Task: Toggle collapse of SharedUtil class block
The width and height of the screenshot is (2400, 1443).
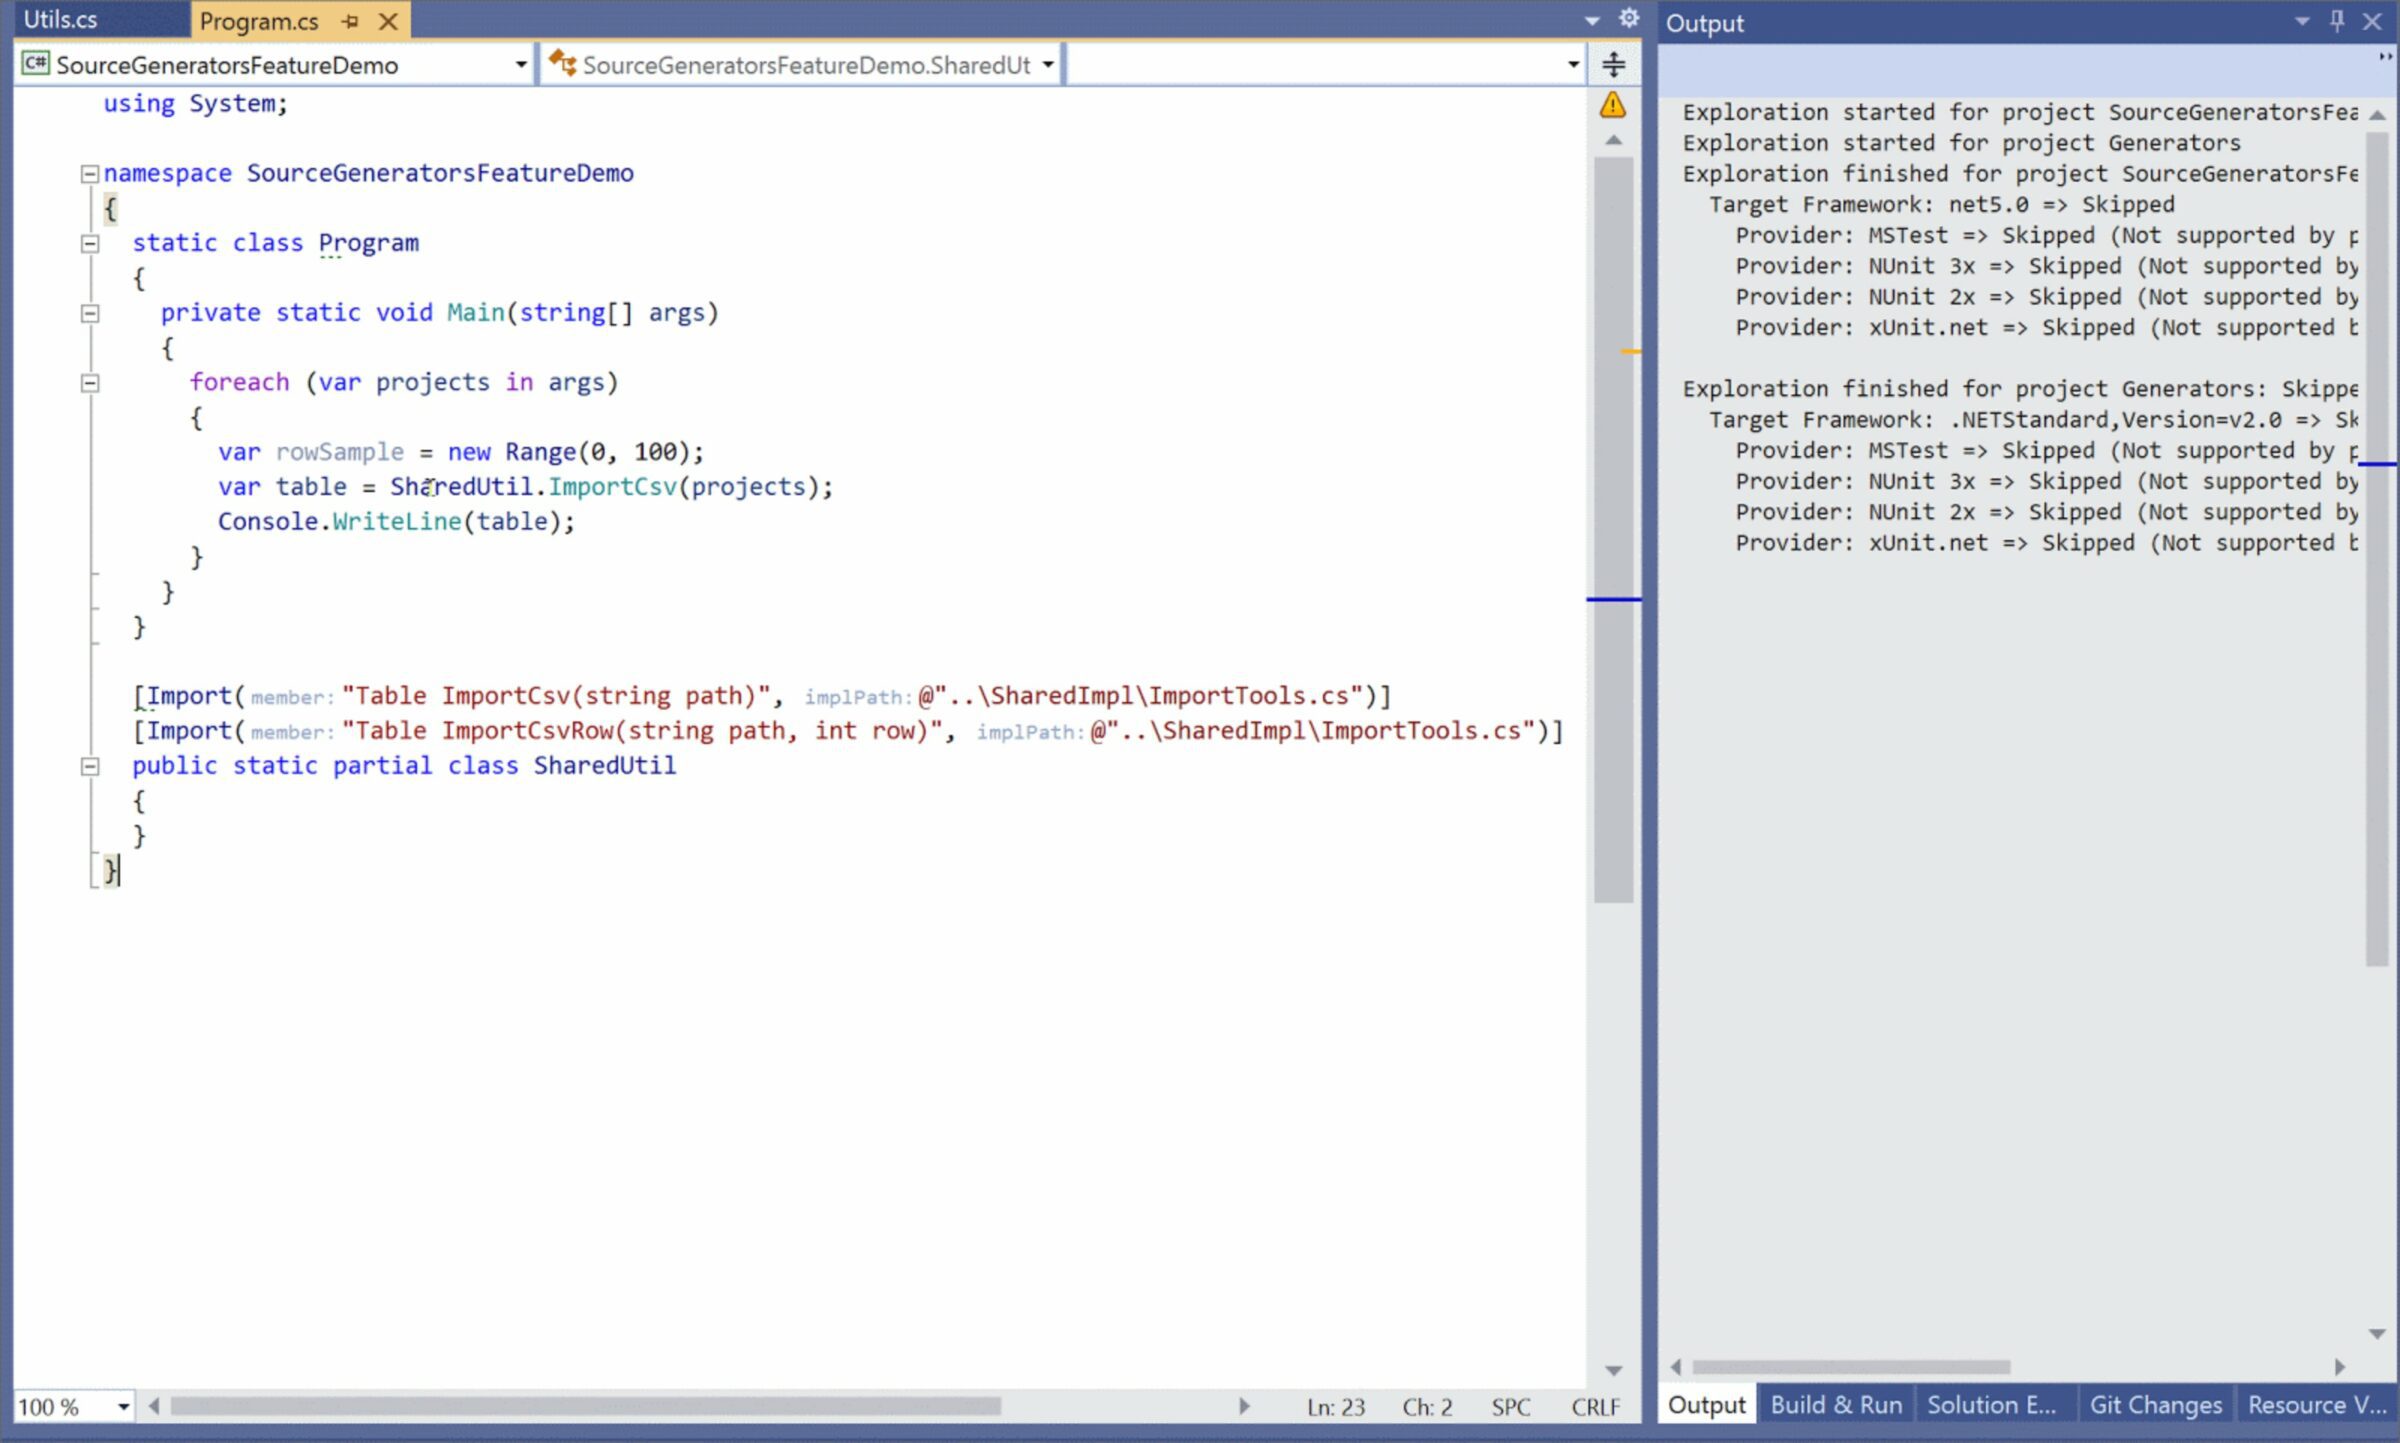Action: (89, 766)
